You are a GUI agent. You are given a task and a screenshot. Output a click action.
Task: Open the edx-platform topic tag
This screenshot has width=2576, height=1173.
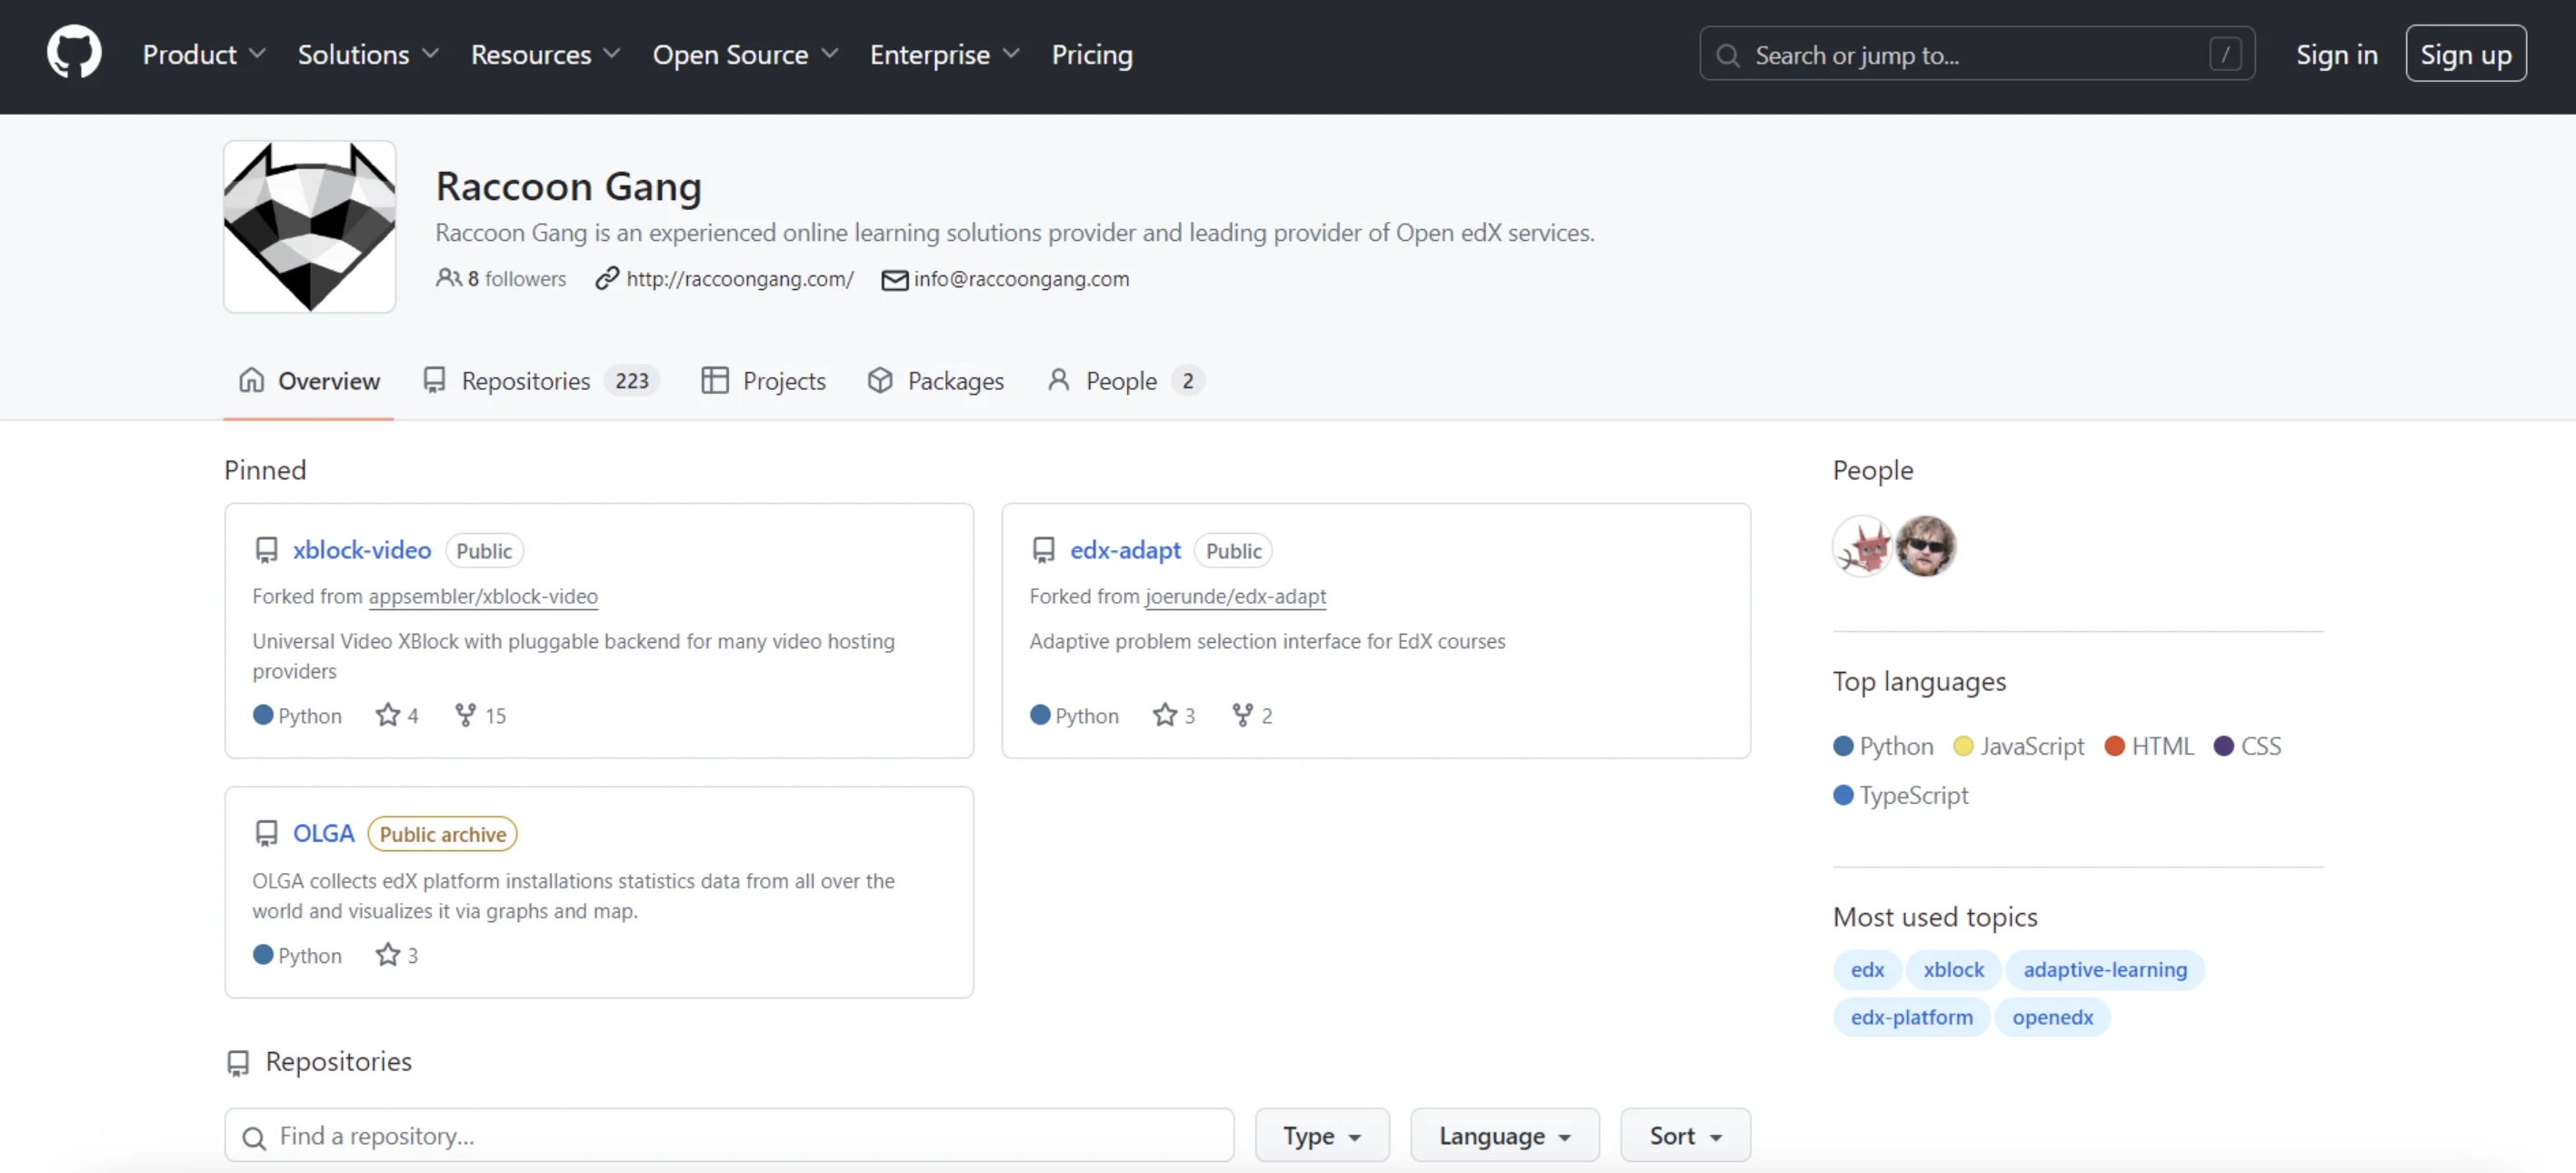pos(1911,1017)
